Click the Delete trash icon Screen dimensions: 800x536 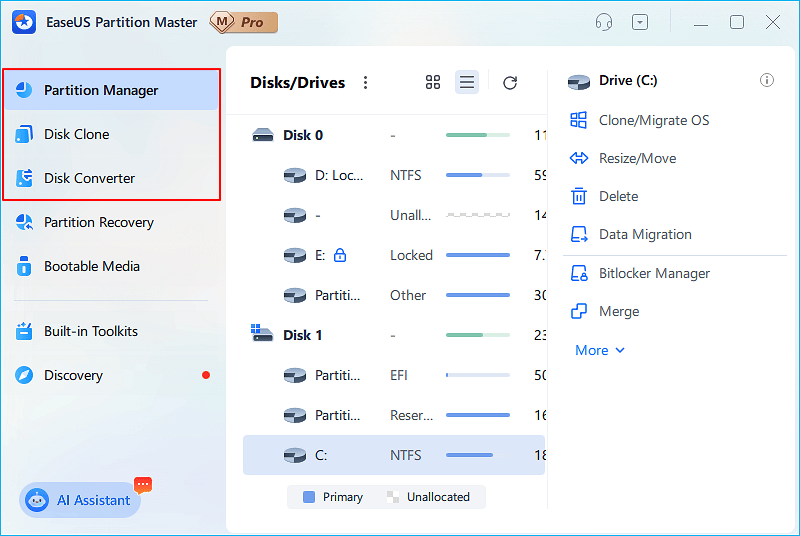tap(579, 196)
